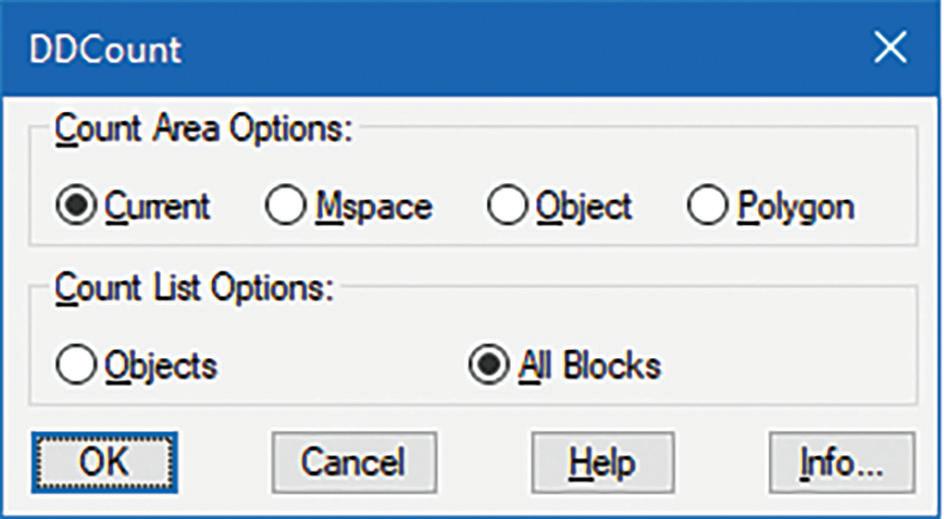
Task: Open Help for DDCount
Action: coord(602,462)
